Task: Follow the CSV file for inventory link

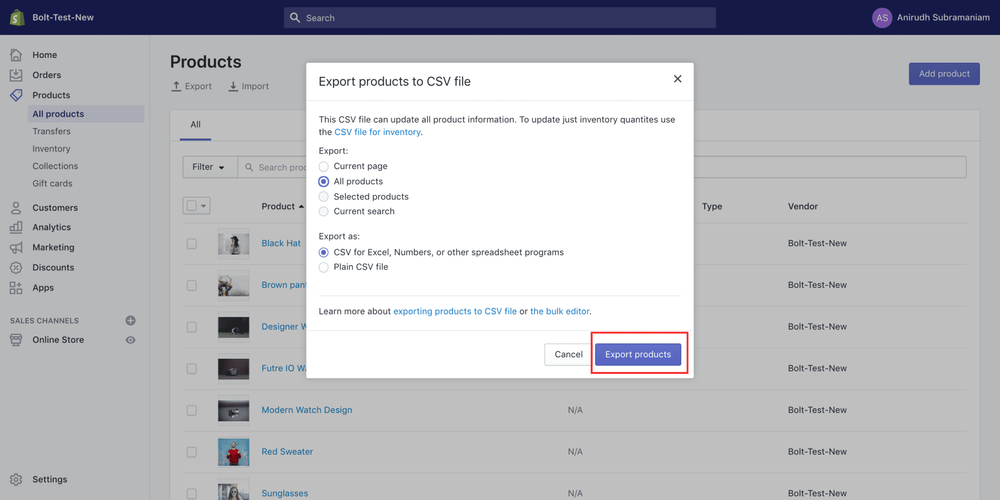Action: (378, 132)
